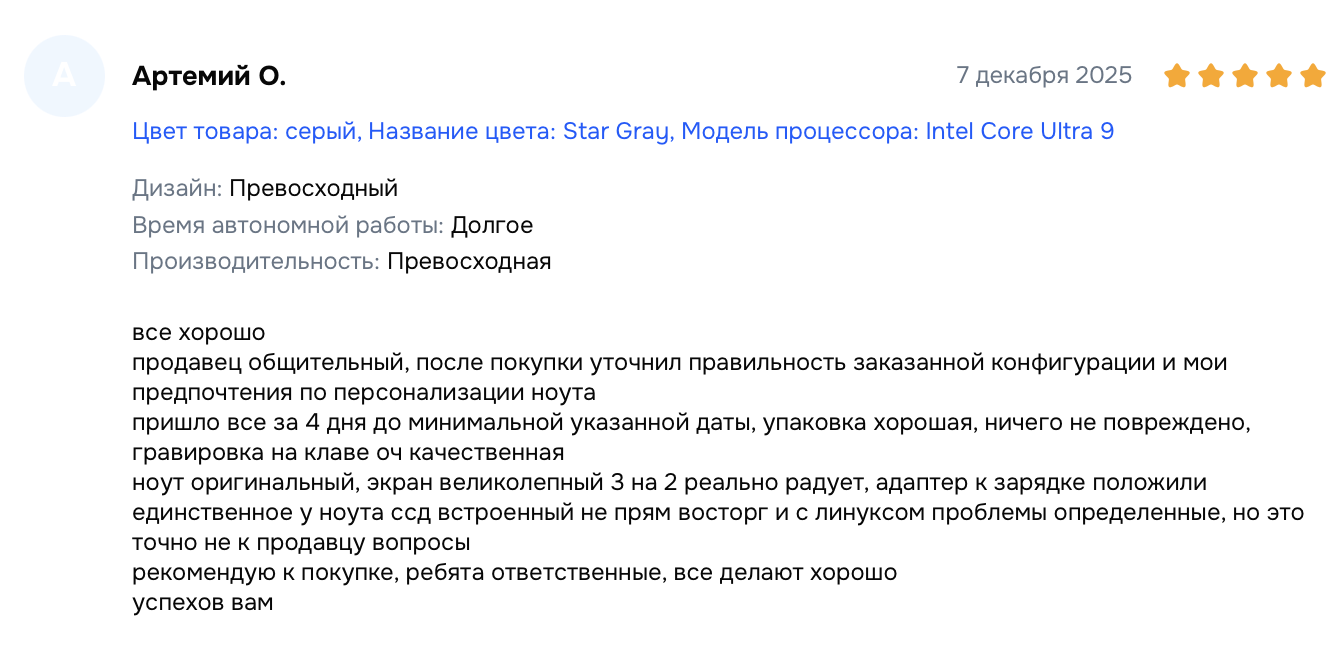Image resolution: width=1342 pixels, height=646 pixels.
Task: Click the Время автономной работы label
Action: point(287,225)
